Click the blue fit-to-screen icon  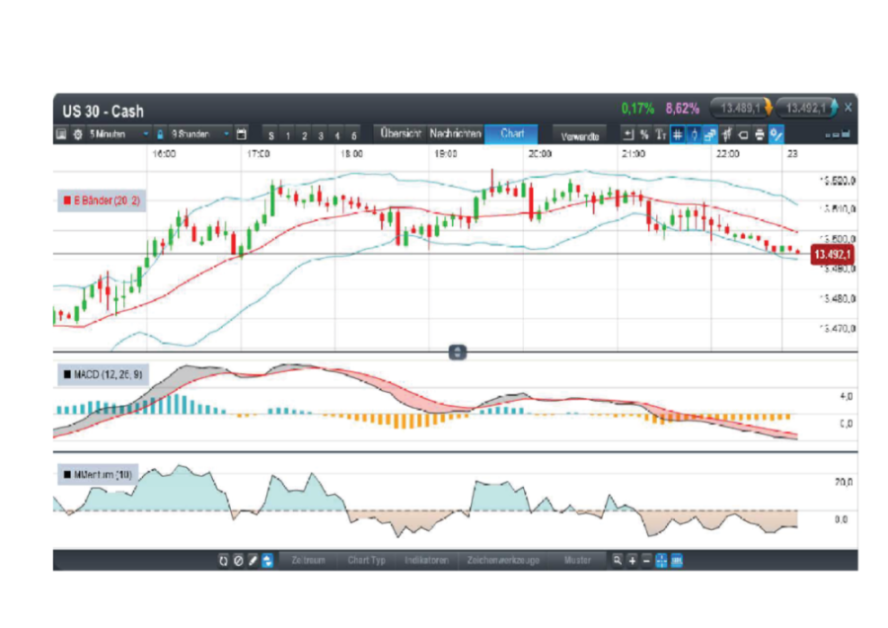point(661,561)
